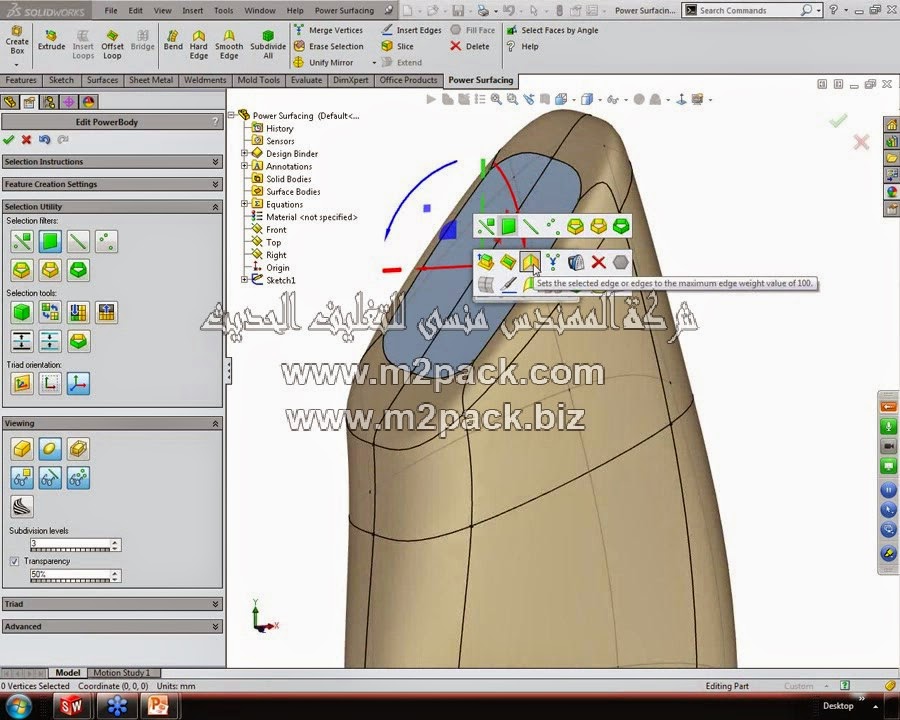Undo last PowerBody edit
900x720 pixels.
(44, 140)
